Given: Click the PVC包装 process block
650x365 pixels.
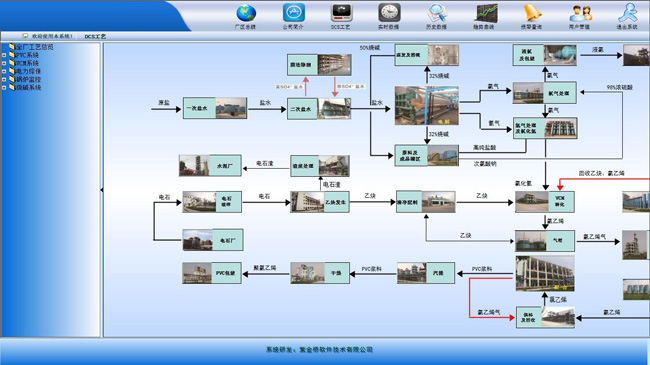Looking at the screenshot, I should click(211, 273).
